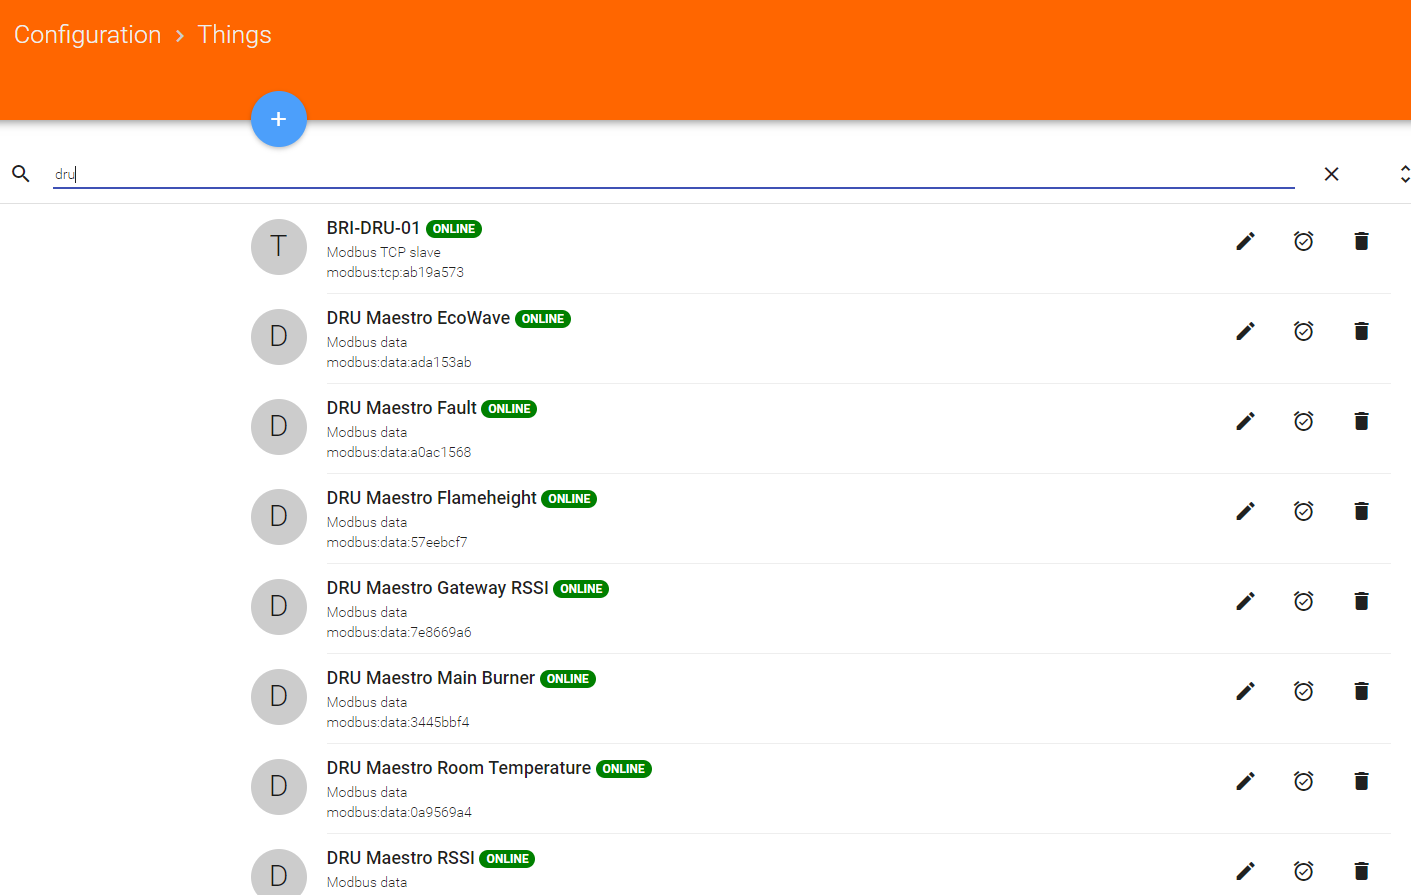Click the ONLINE badge next to DRU Maestro Fault
Viewport: 1411px width, 895px height.
[x=509, y=409]
